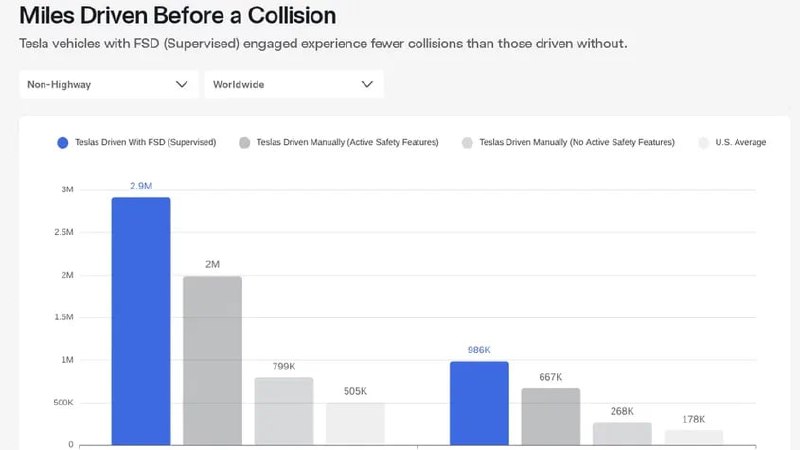The height and width of the screenshot is (450, 800).
Task: Click Teslas Driven Manually (Active Safety Features) label
Action: (x=347, y=143)
